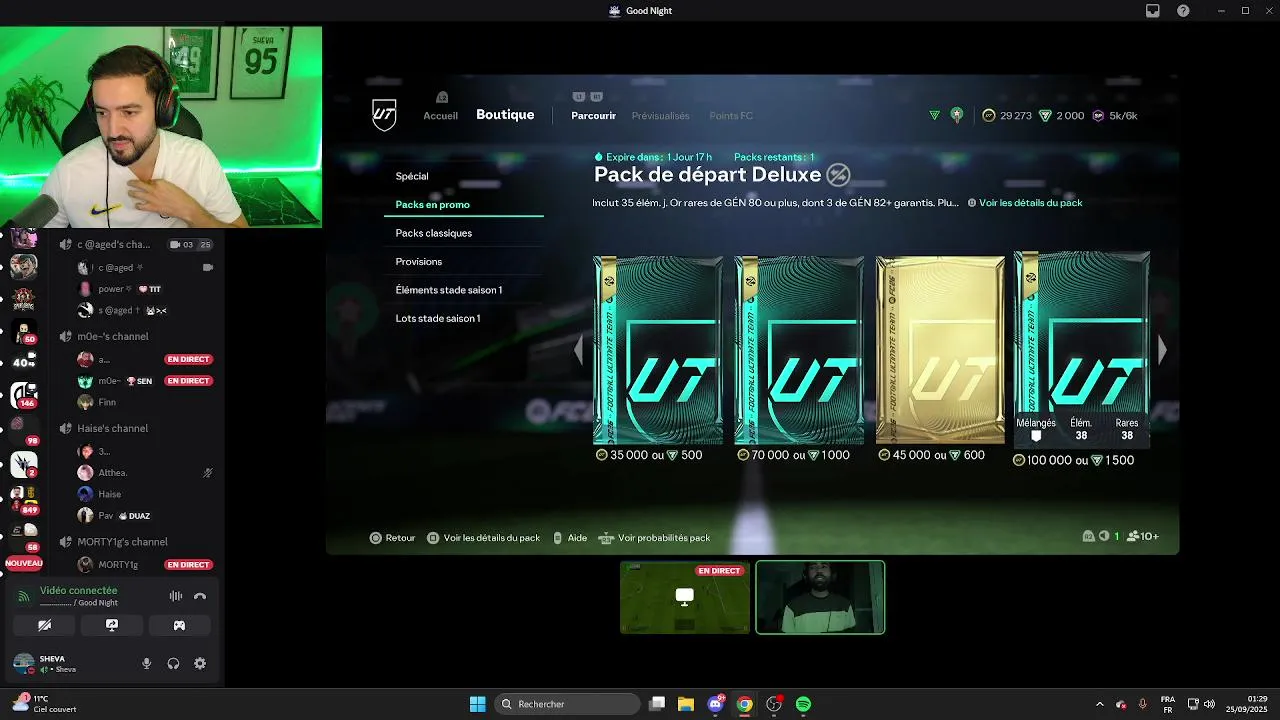1280x720 pixels.
Task: Open Packs classiques category
Action: tap(434, 233)
